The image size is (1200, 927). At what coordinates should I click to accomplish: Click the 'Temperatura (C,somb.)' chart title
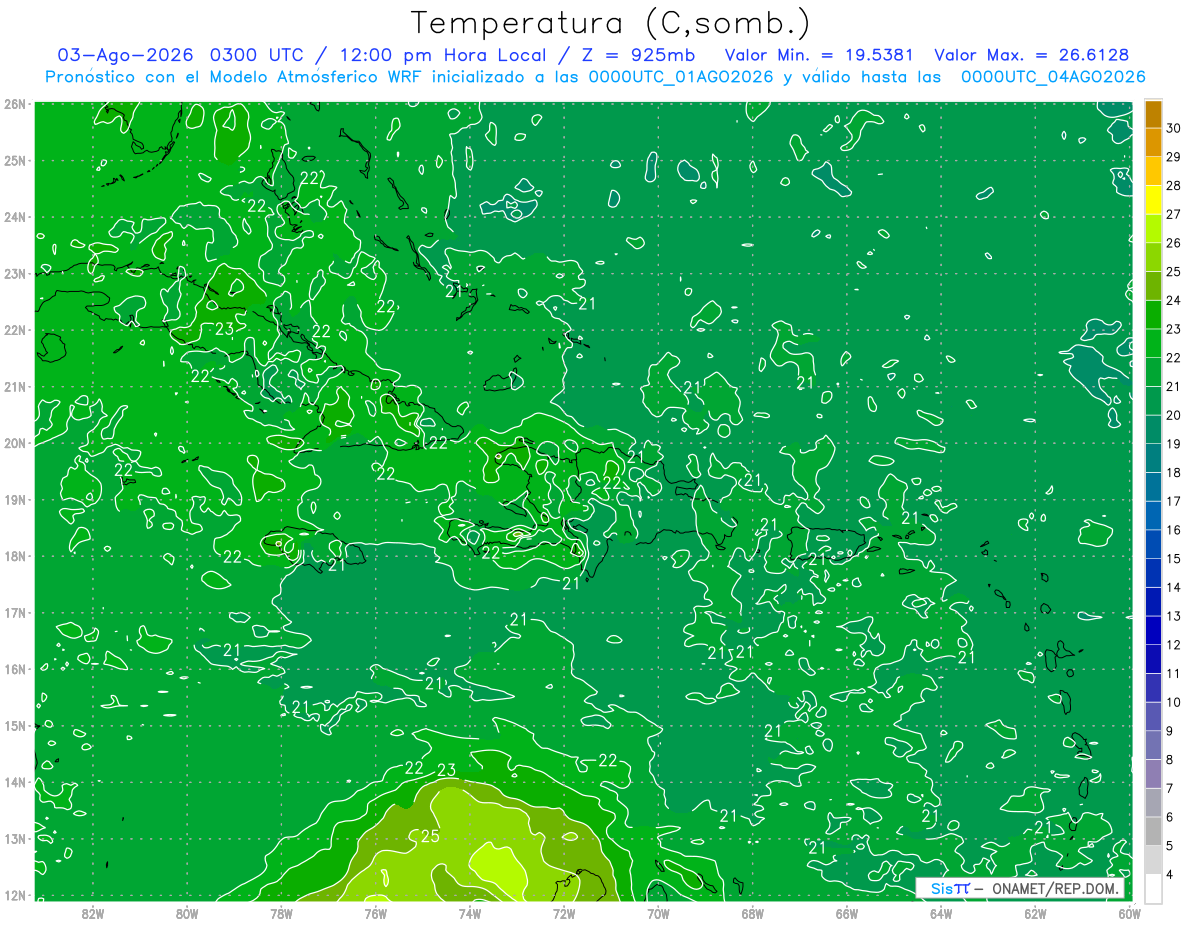[611, 23]
